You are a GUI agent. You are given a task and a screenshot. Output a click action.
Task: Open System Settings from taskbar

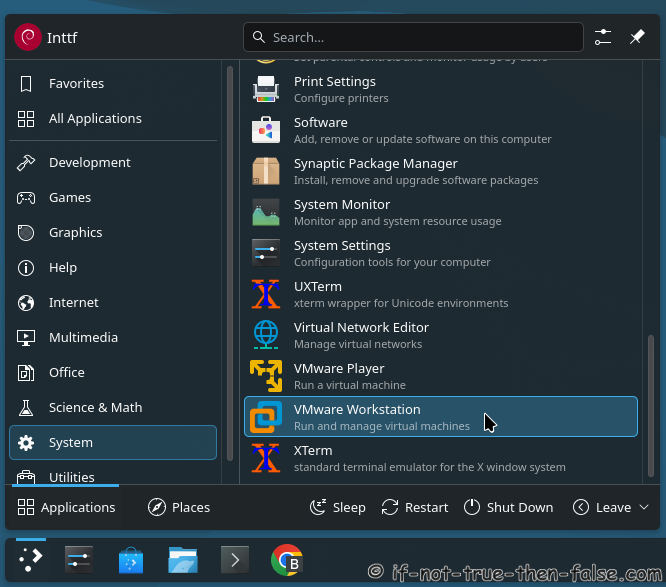point(79,560)
